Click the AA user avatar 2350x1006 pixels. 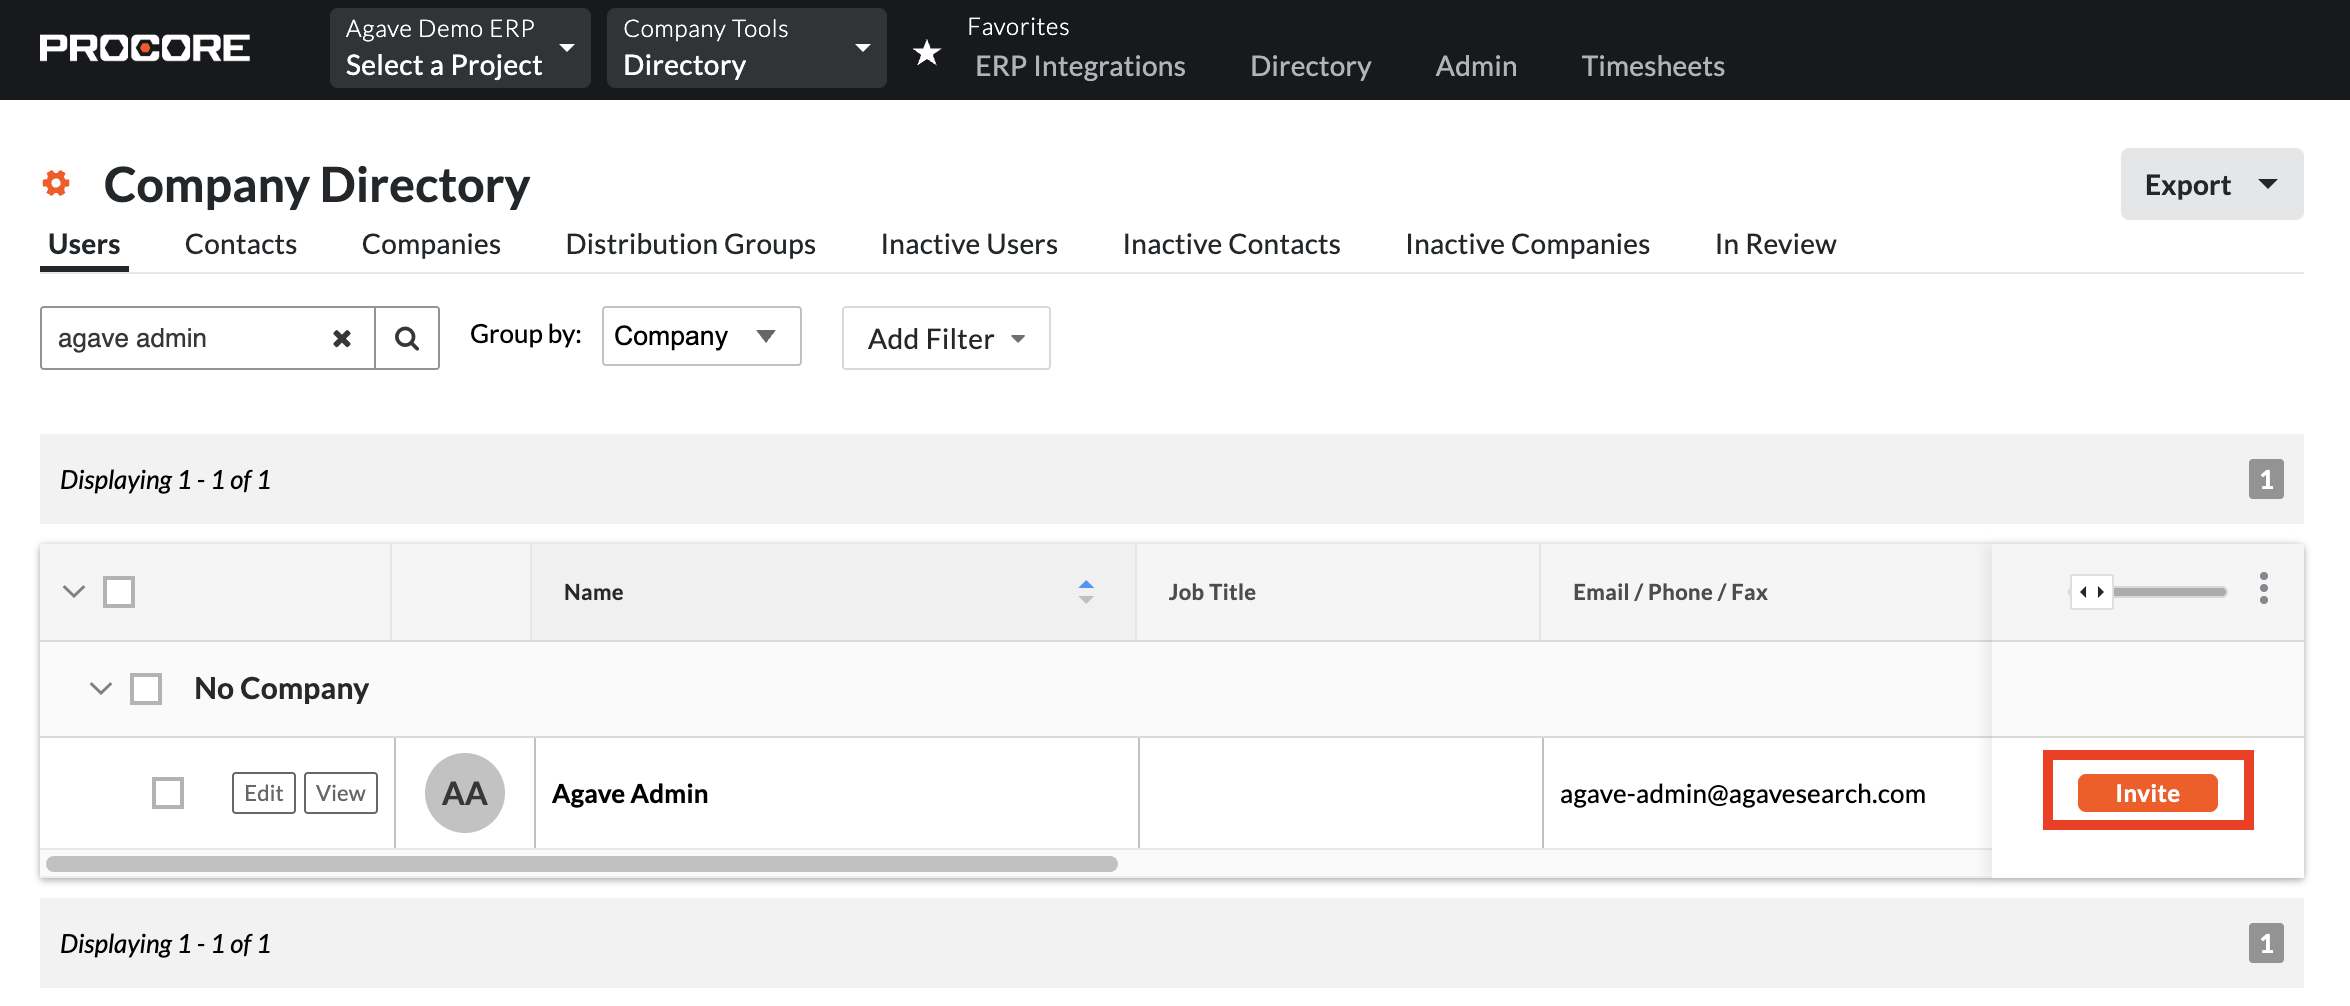(x=465, y=793)
